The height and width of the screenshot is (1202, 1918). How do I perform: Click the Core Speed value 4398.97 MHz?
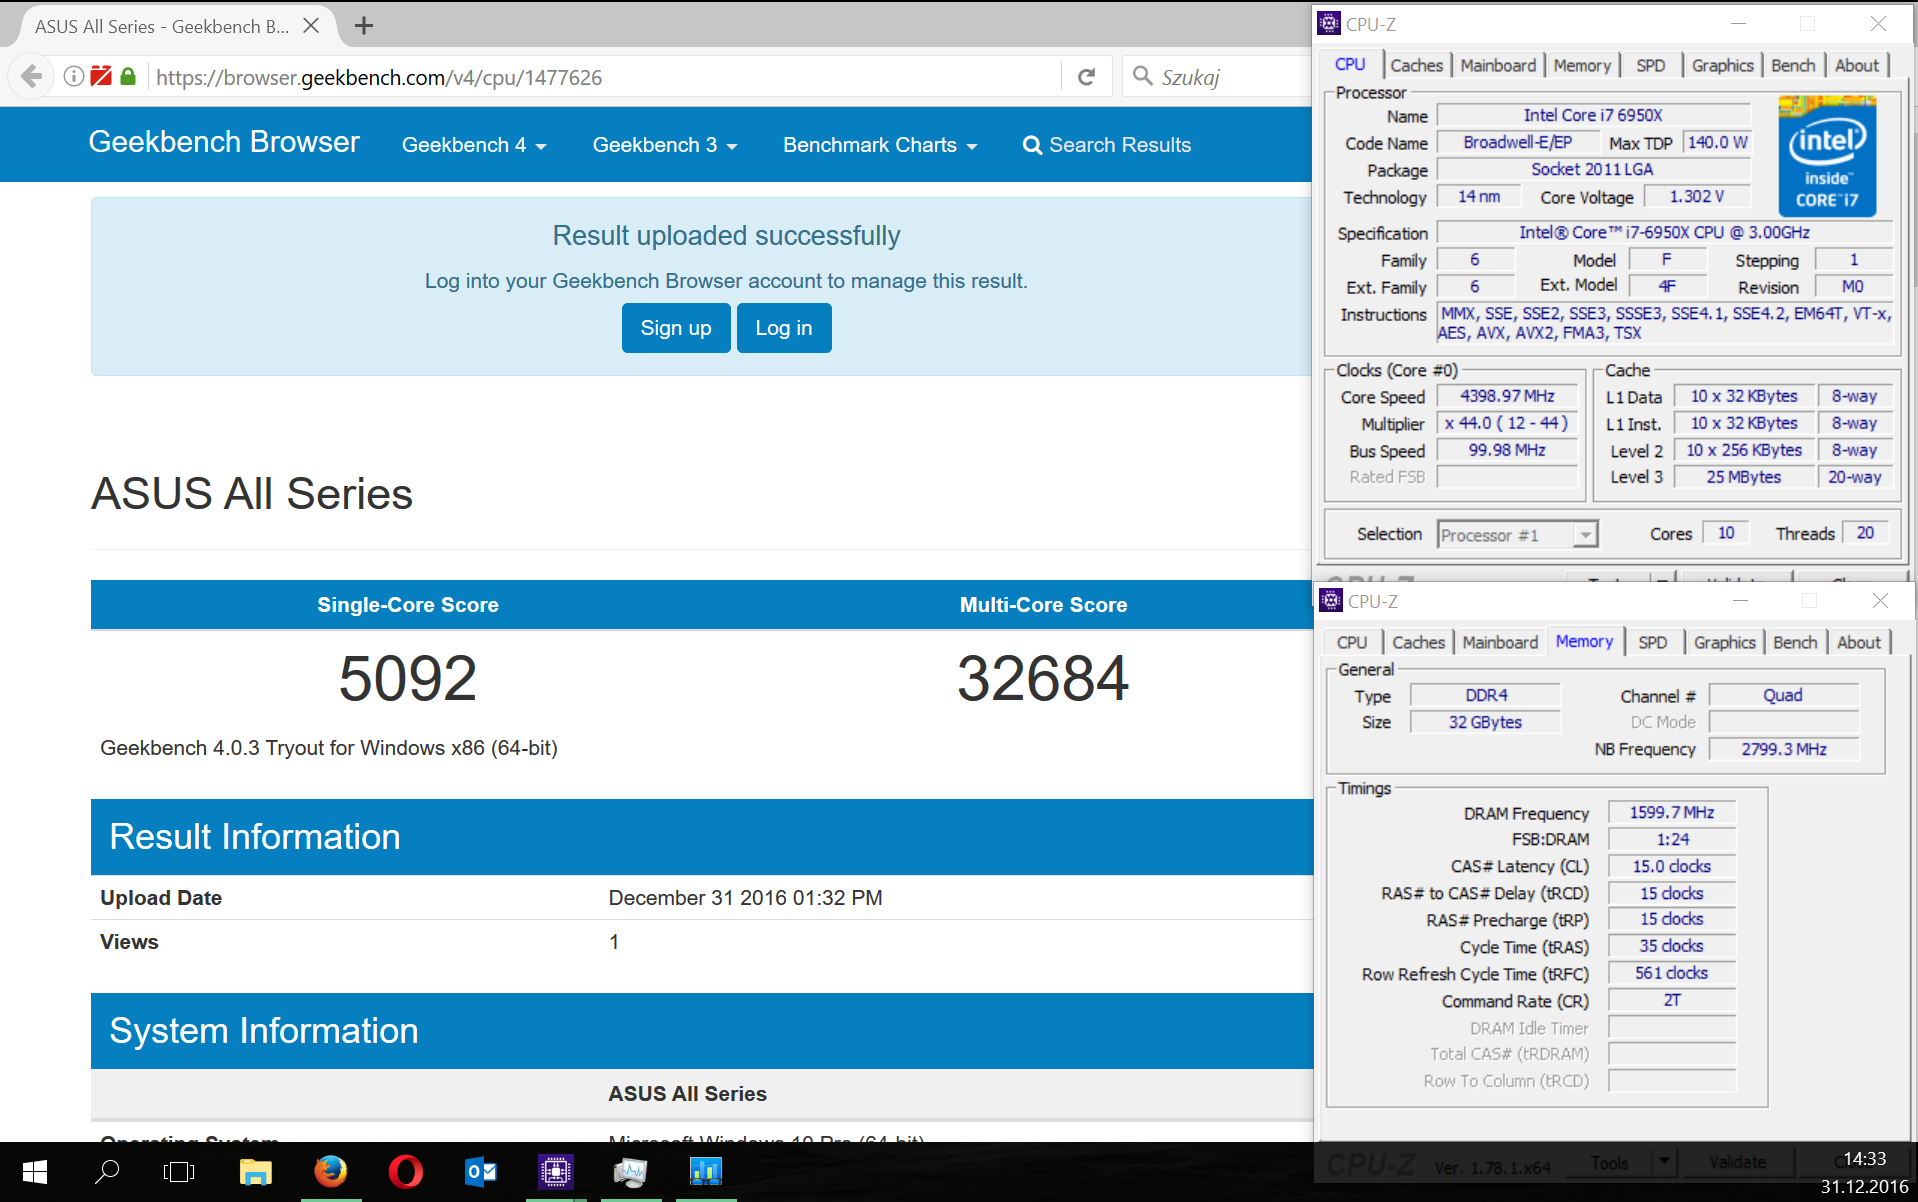tap(1507, 396)
